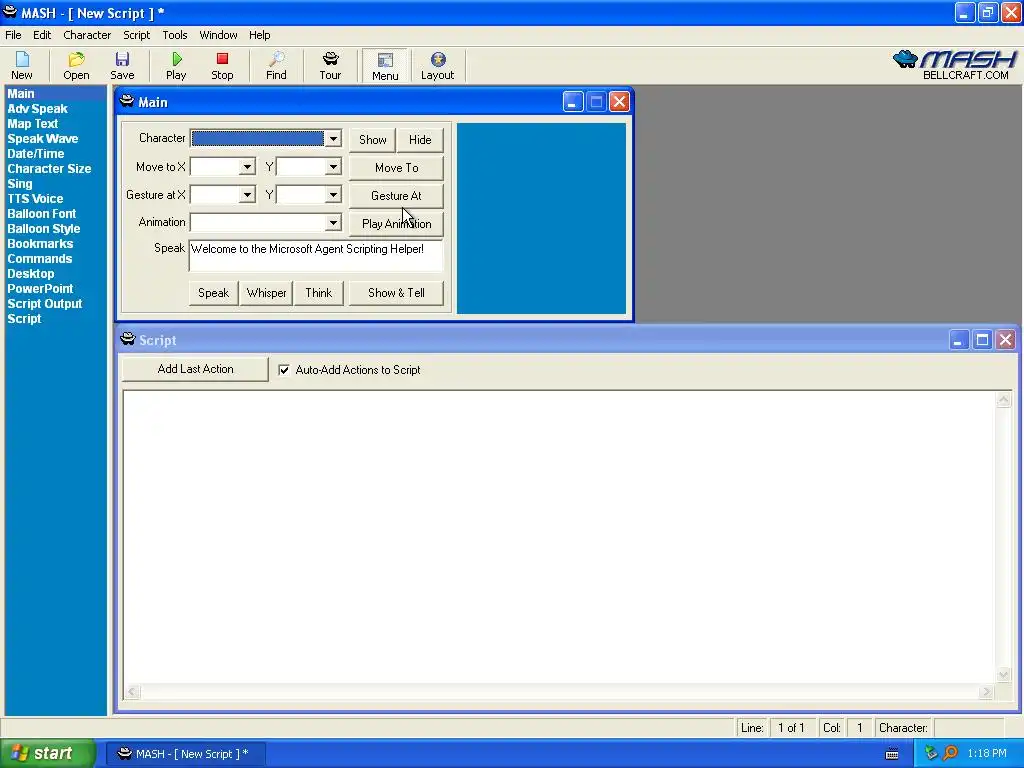Select Date/Time in the sidebar
The height and width of the screenshot is (768, 1024).
[36, 154]
